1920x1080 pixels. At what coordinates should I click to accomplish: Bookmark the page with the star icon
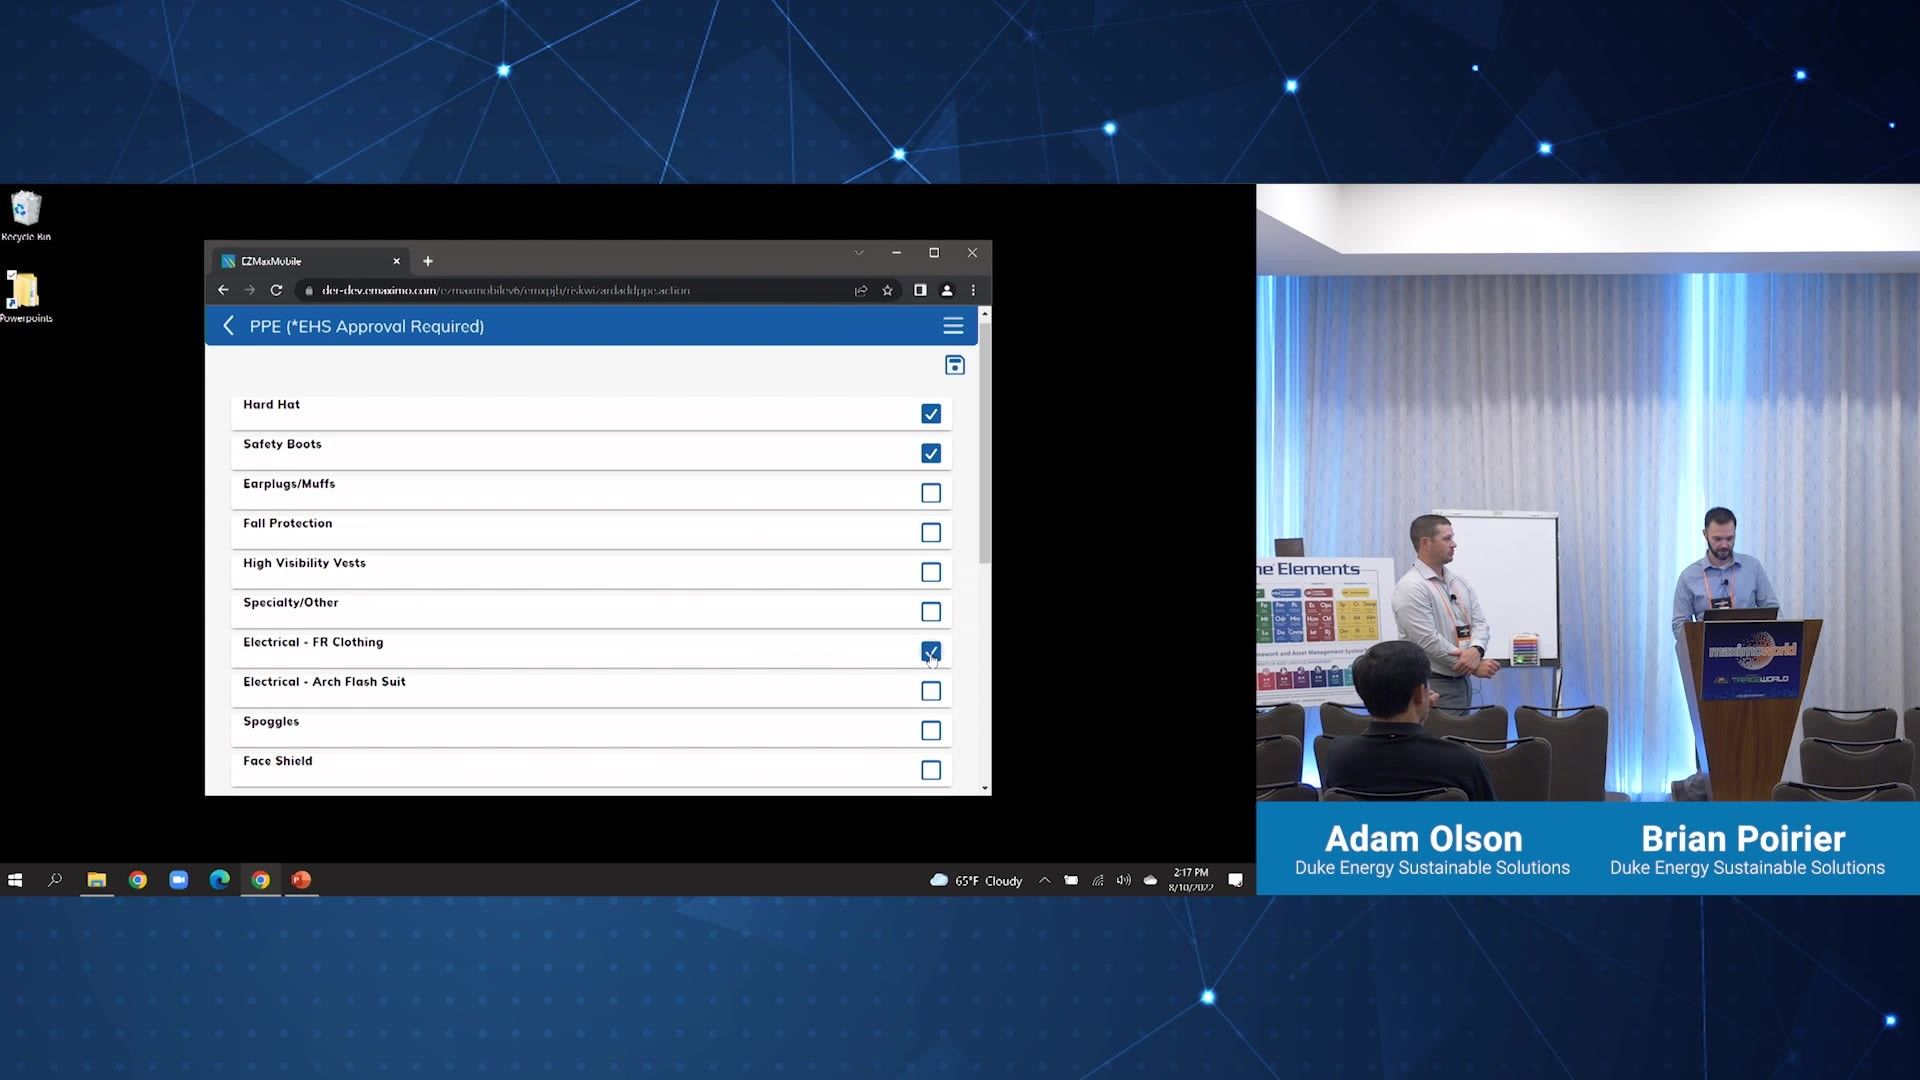(x=887, y=290)
